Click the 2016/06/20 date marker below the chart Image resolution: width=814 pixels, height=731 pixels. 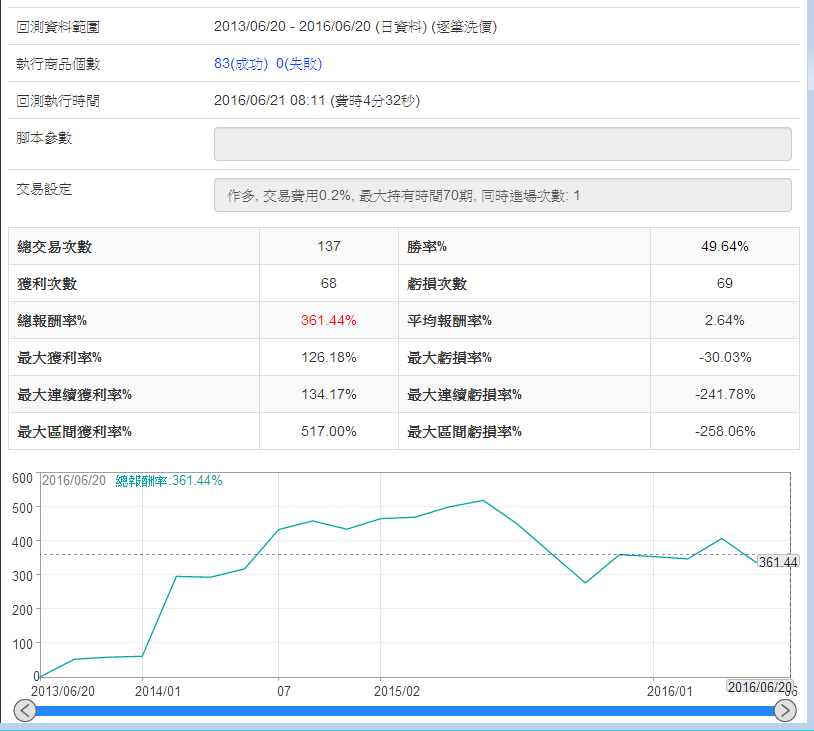point(759,687)
